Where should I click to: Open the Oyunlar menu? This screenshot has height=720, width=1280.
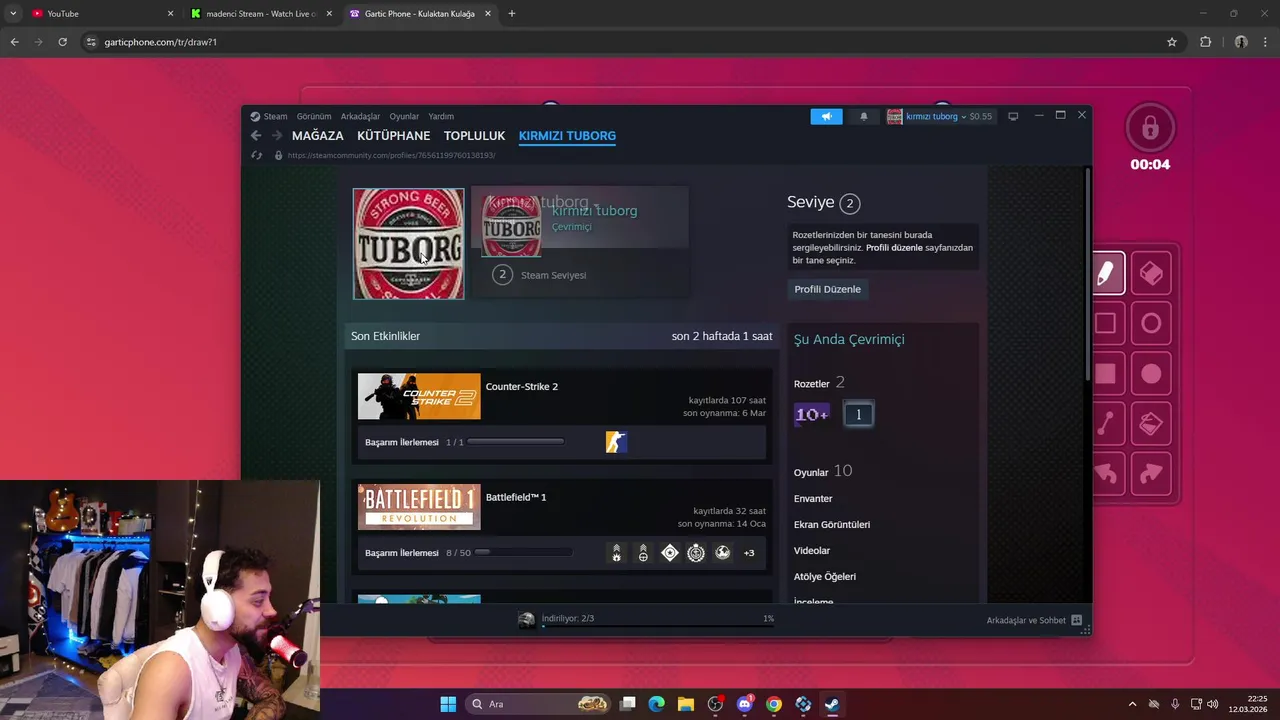pos(404,116)
